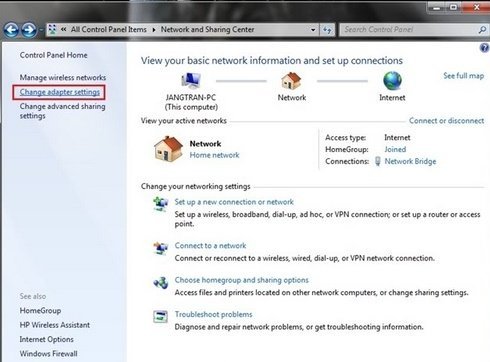Click the search magnifier icon
The width and height of the screenshot is (490, 362).
[x=482, y=30]
